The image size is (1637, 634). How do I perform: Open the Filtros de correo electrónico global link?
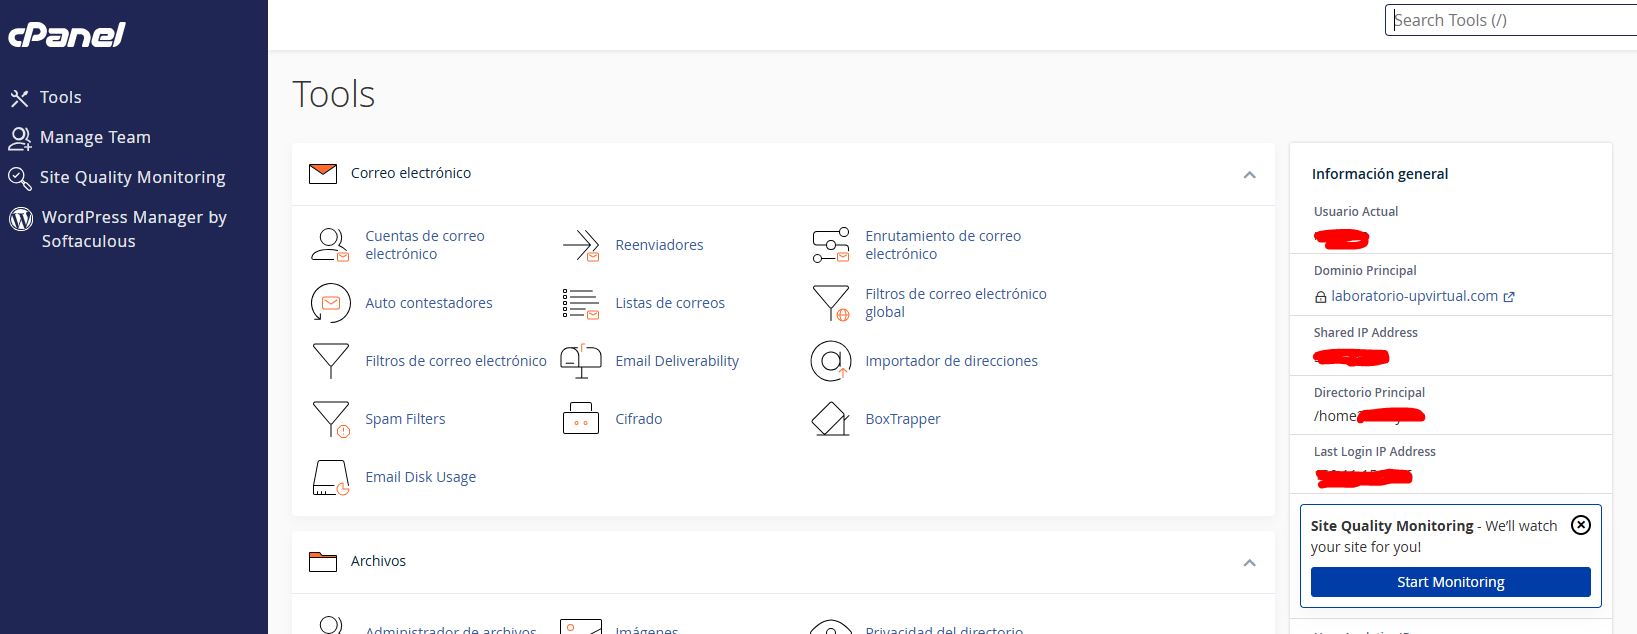pos(955,303)
